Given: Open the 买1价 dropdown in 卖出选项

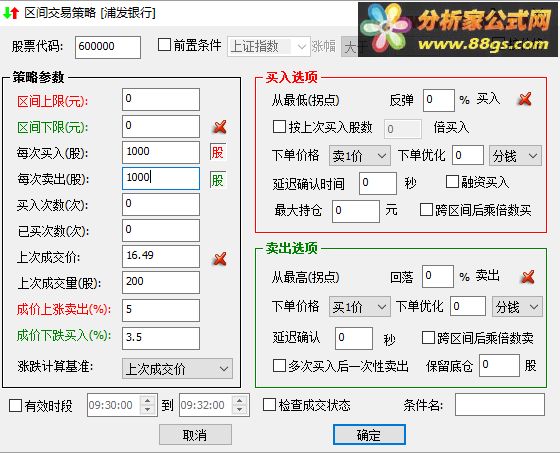Looking at the screenshot, I should pyautogui.click(x=359, y=307).
